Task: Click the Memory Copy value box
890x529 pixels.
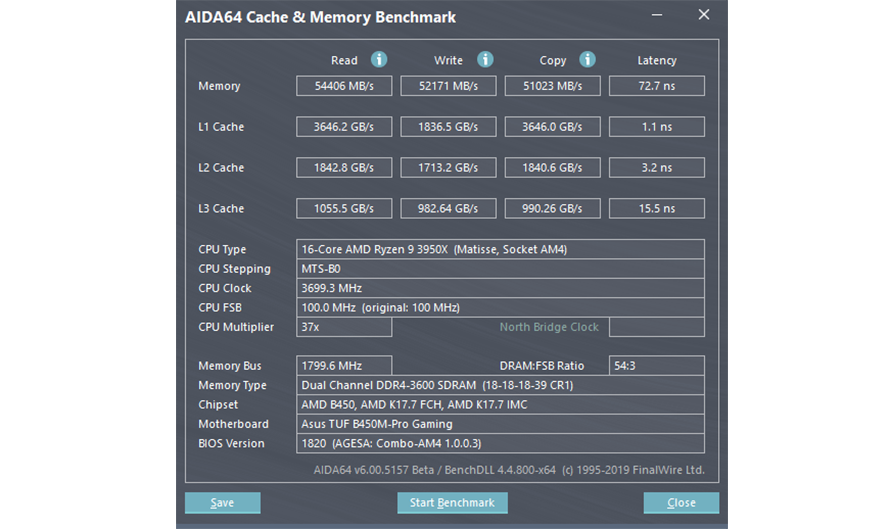Action: click(x=552, y=86)
